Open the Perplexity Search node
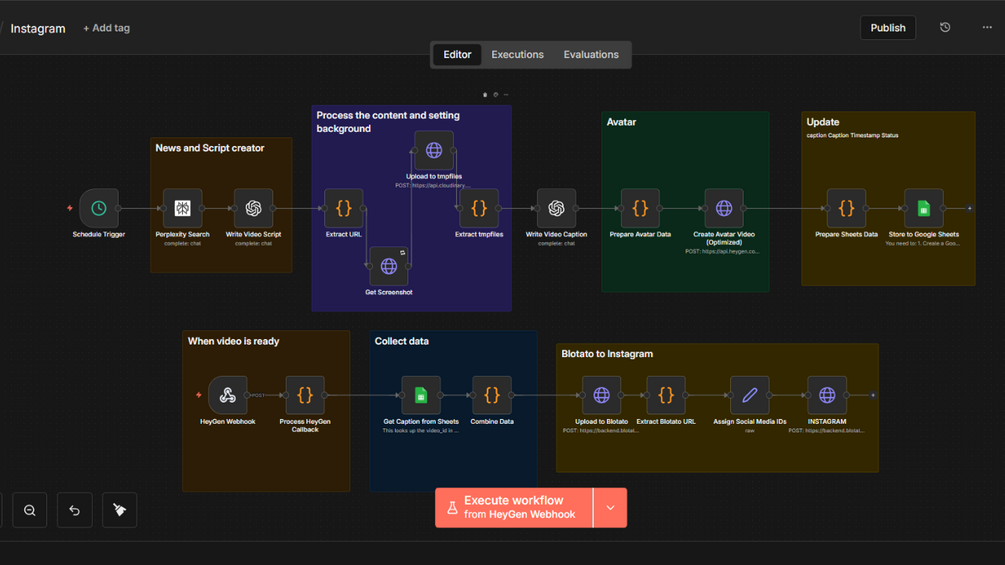This screenshot has width=1005, height=565. click(183, 208)
